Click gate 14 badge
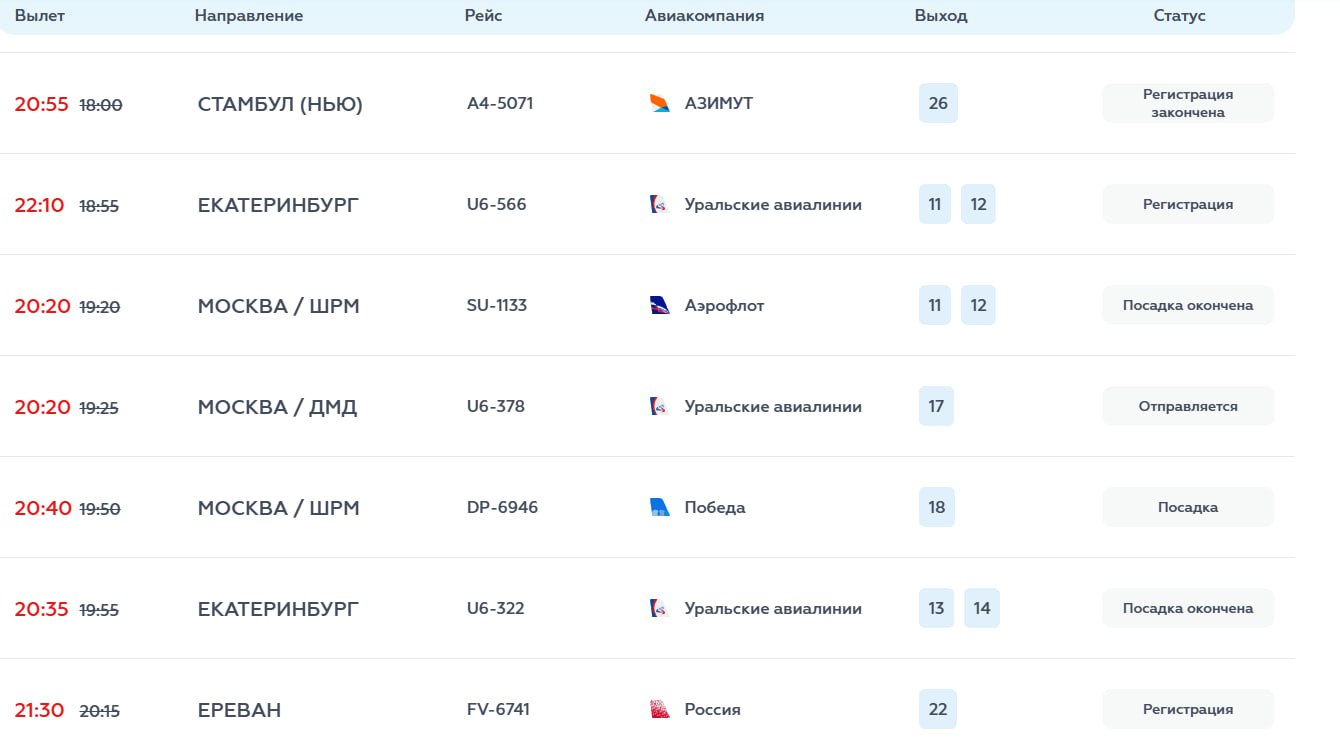Viewport: 1340px width, 747px height. [x=982, y=608]
